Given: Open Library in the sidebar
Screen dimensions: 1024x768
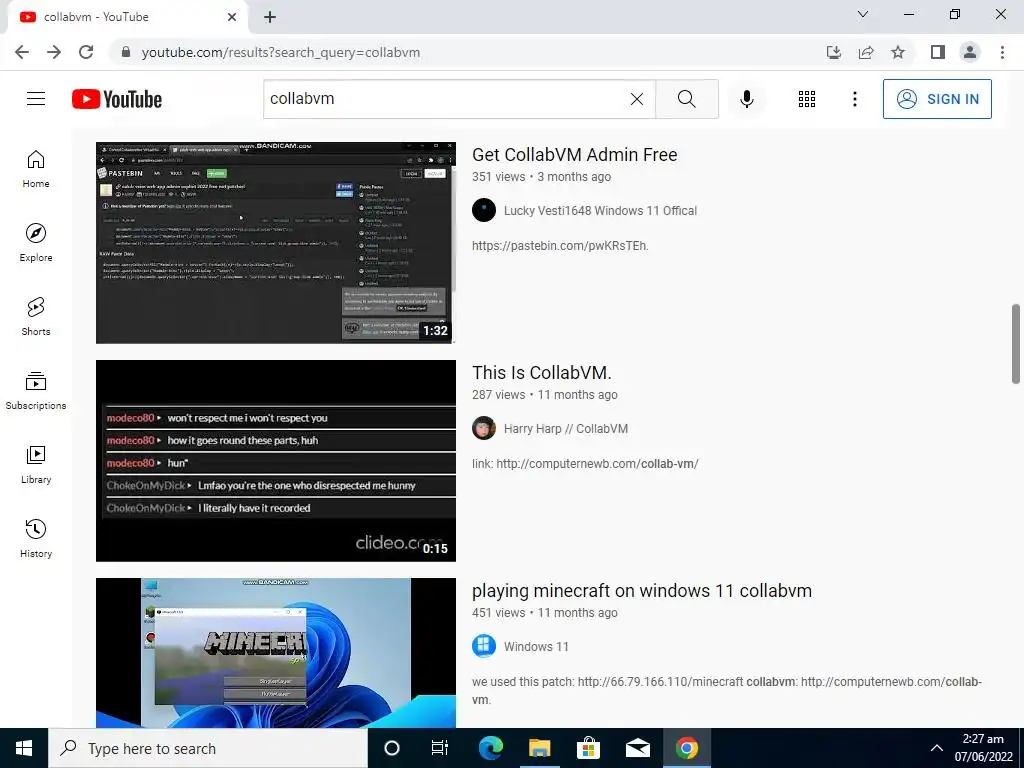Looking at the screenshot, I should coord(36,464).
